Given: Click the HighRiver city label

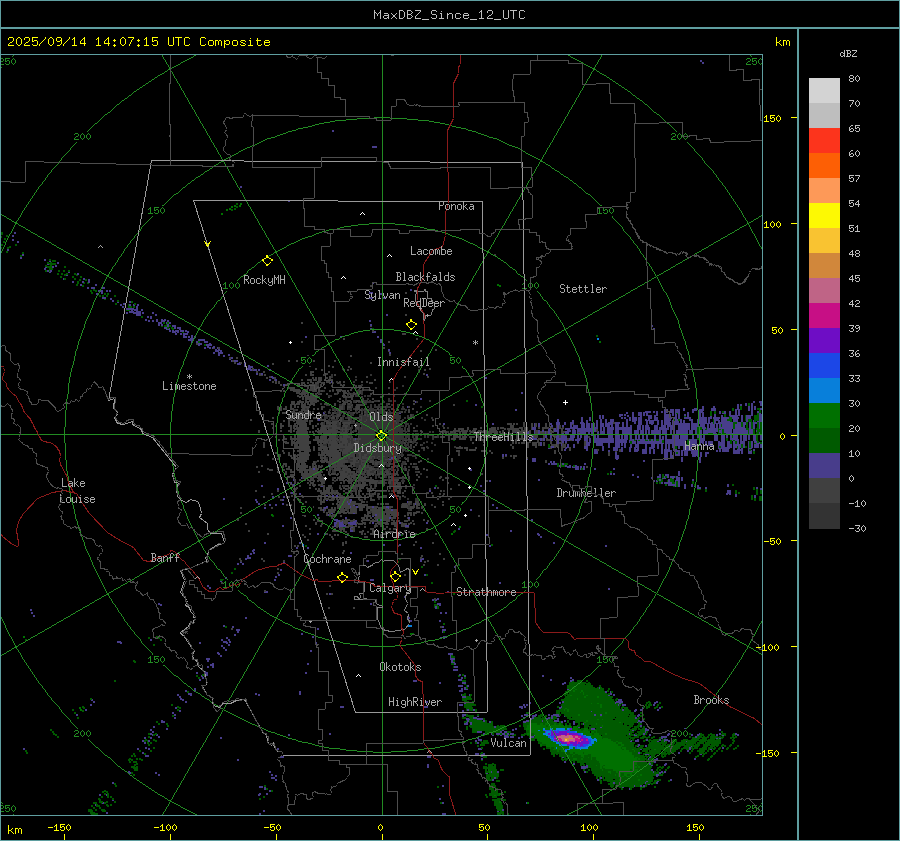Looking at the screenshot, I should (415, 702).
